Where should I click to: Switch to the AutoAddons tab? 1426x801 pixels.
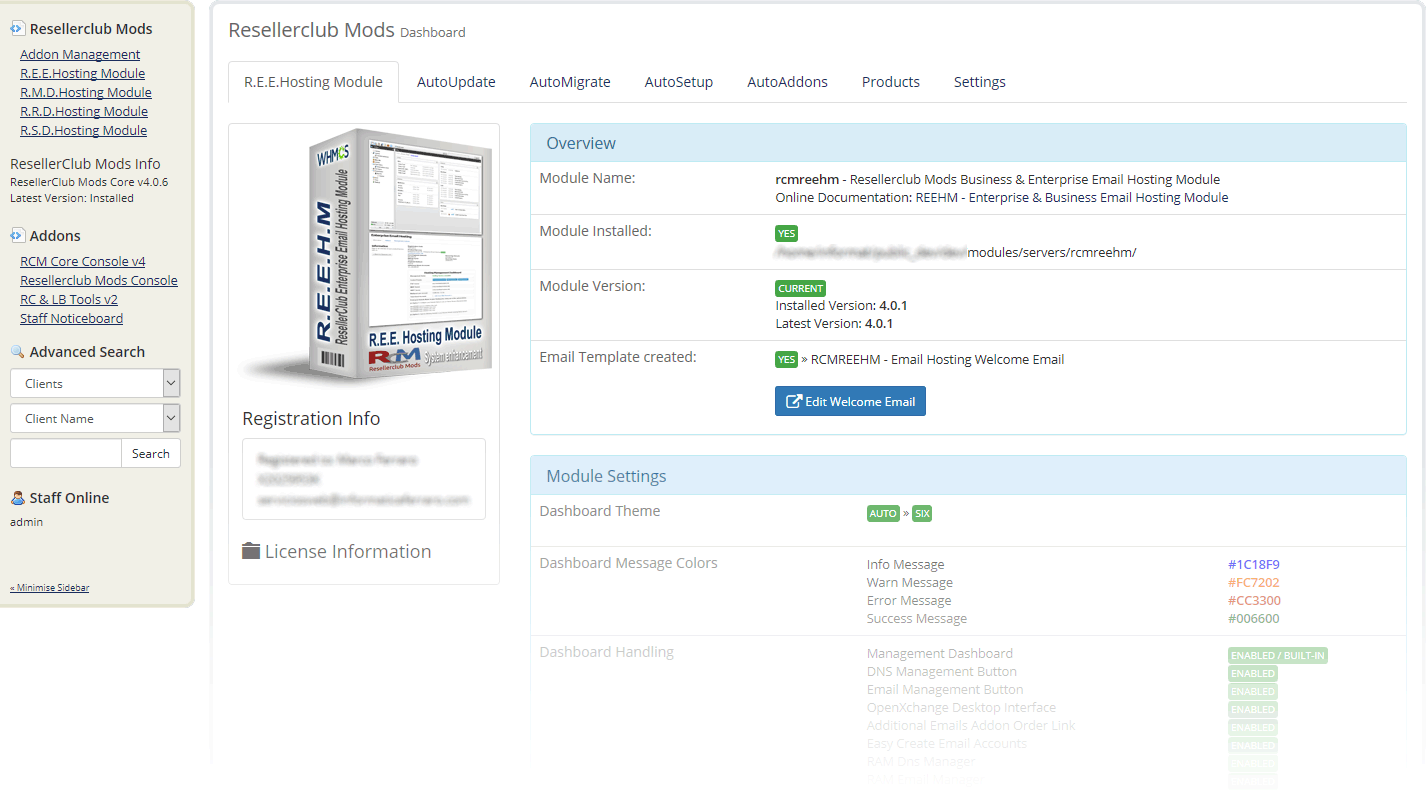pos(788,82)
